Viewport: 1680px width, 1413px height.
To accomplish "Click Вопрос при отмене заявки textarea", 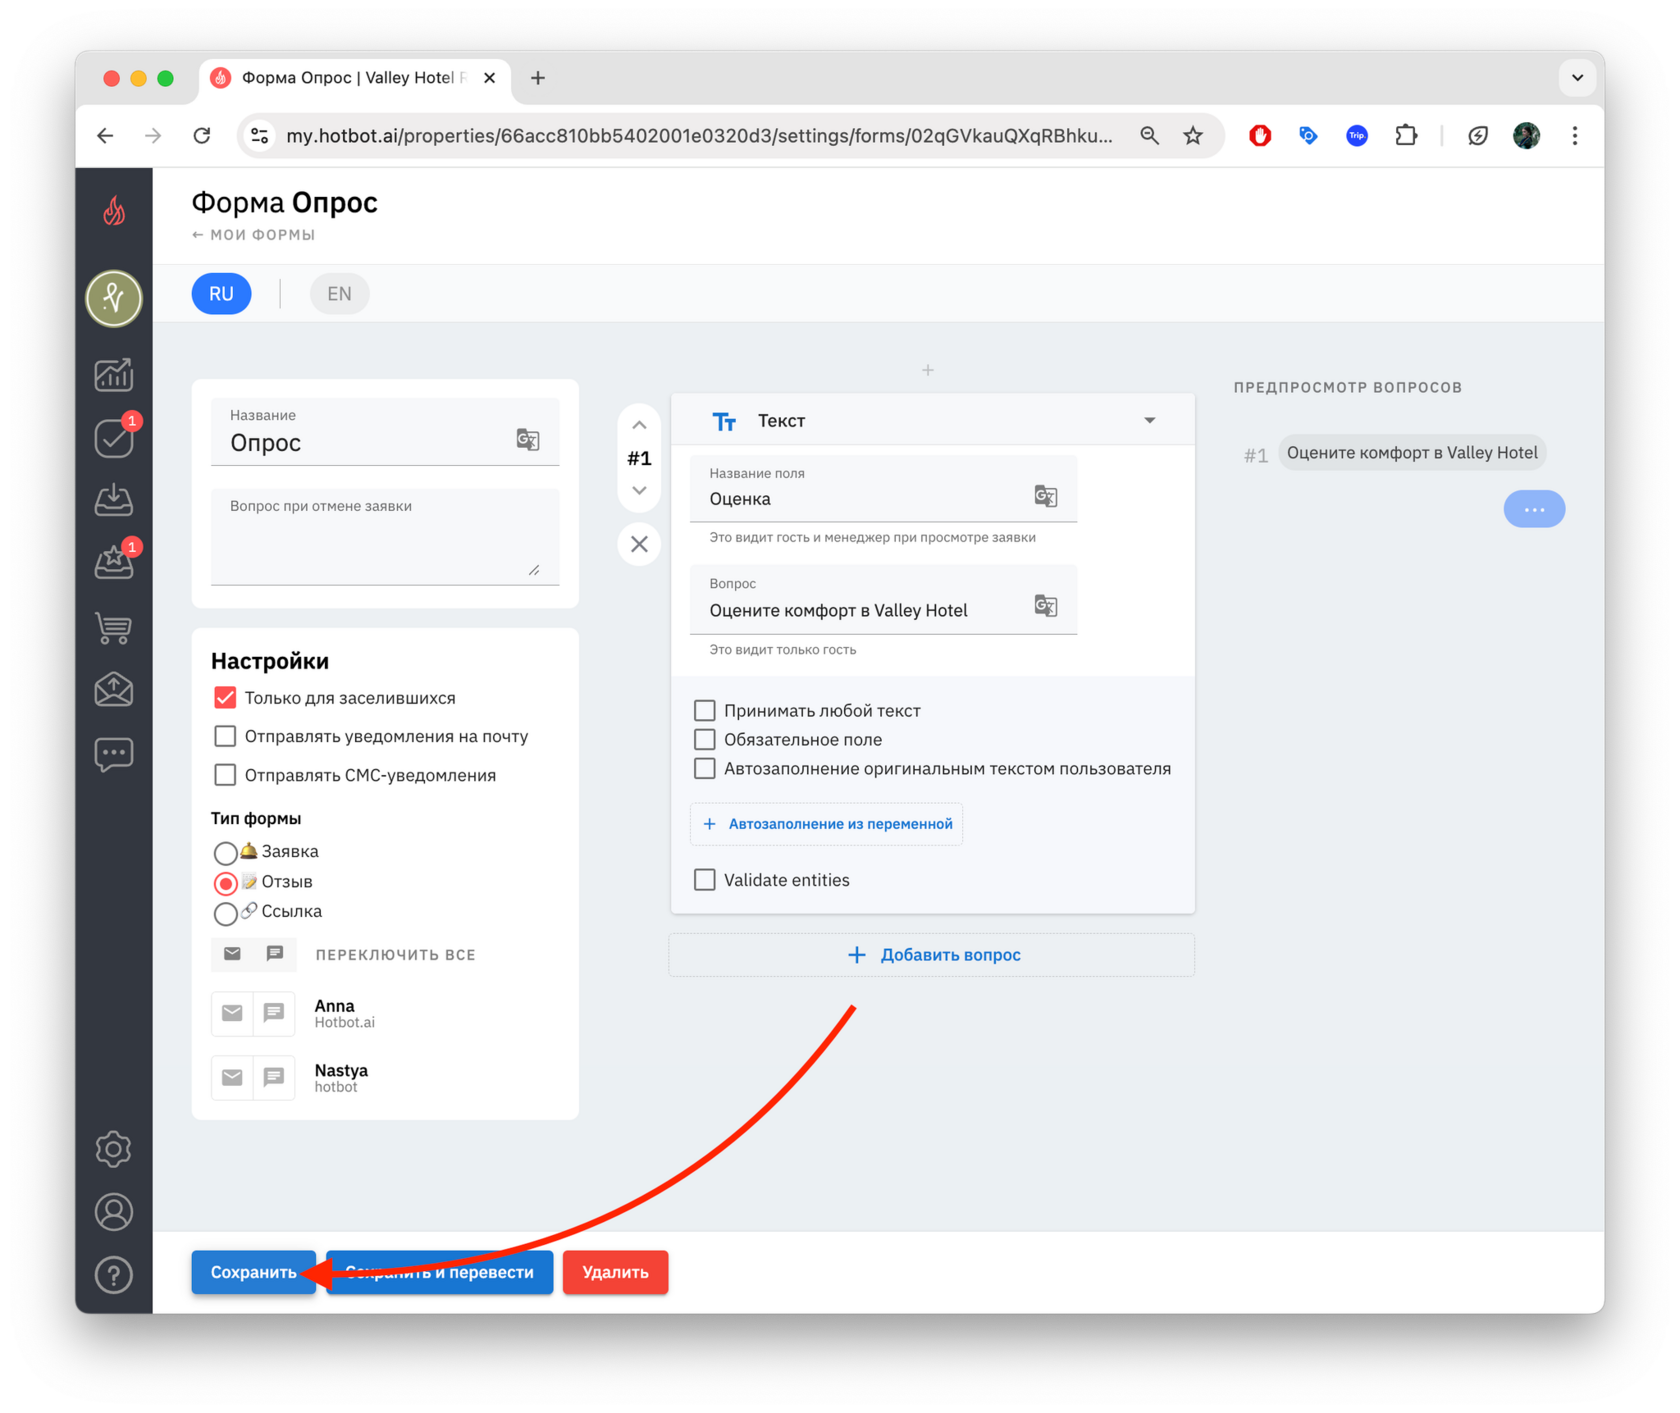I will coord(385,536).
